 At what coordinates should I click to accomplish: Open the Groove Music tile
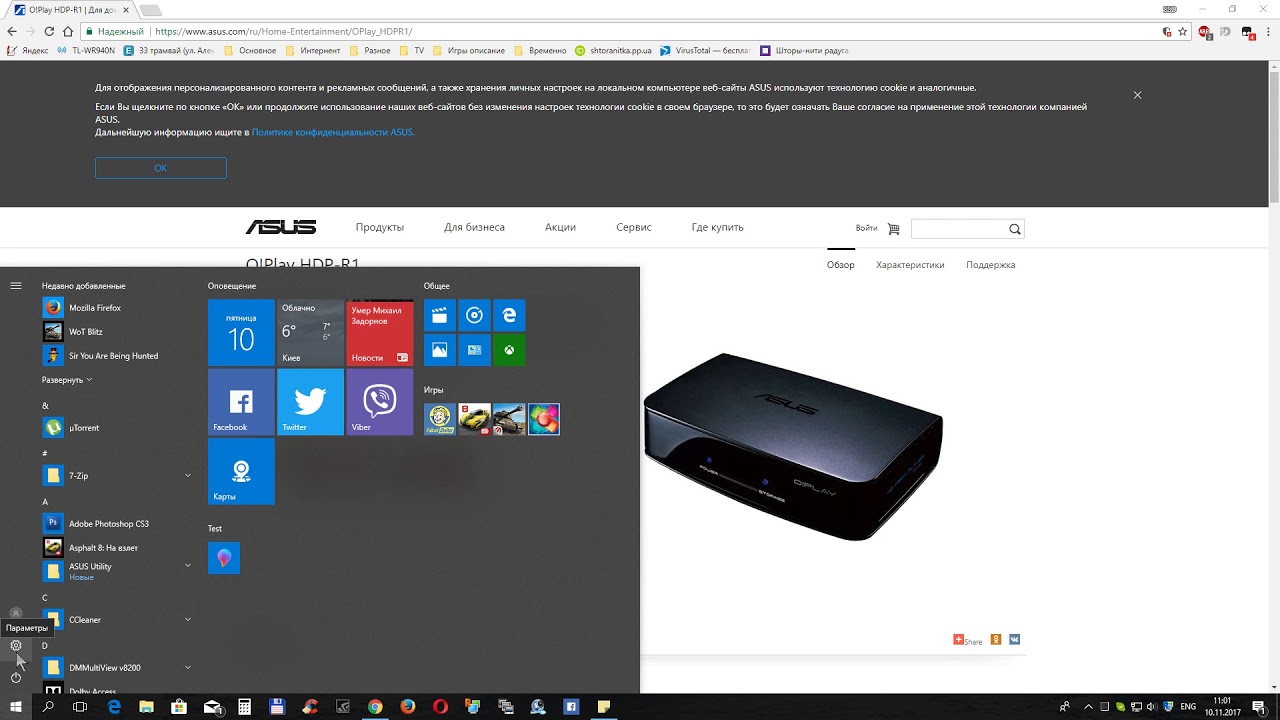pyautogui.click(x=474, y=316)
